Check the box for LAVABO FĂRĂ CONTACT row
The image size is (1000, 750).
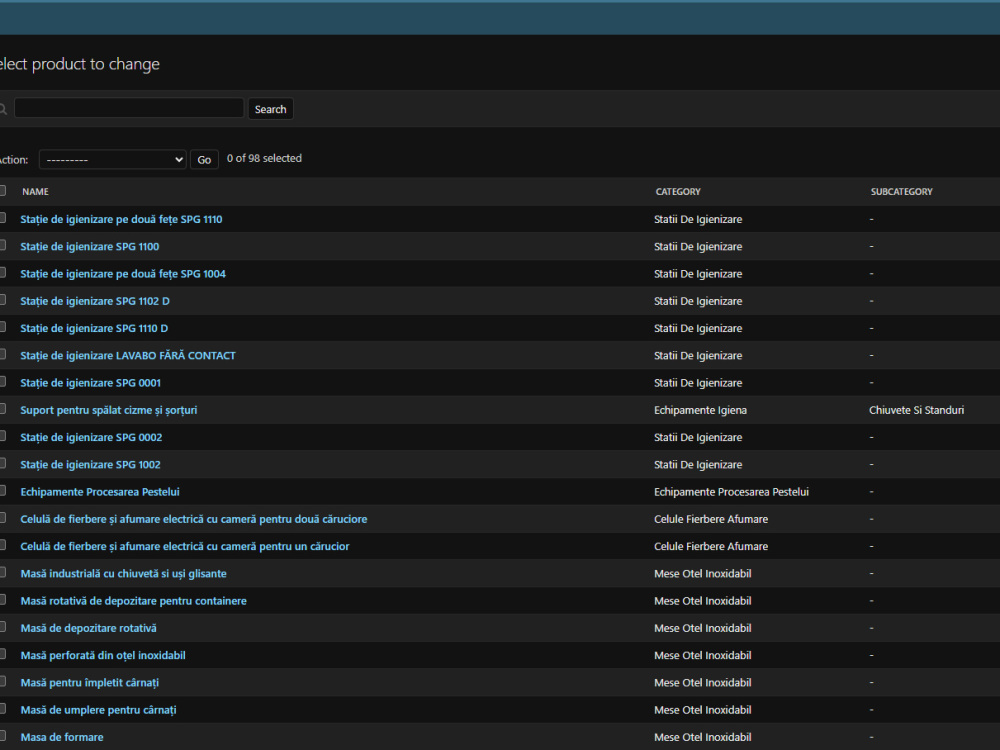tap(2, 355)
